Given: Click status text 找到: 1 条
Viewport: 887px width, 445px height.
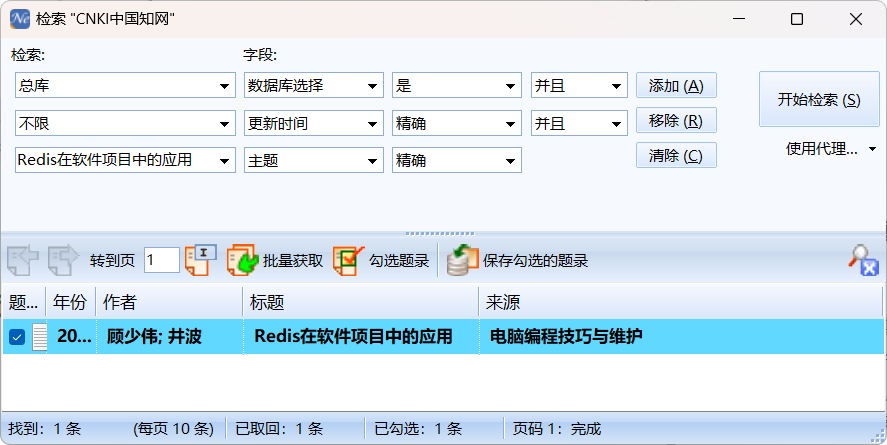Looking at the screenshot, I should (x=45, y=429).
